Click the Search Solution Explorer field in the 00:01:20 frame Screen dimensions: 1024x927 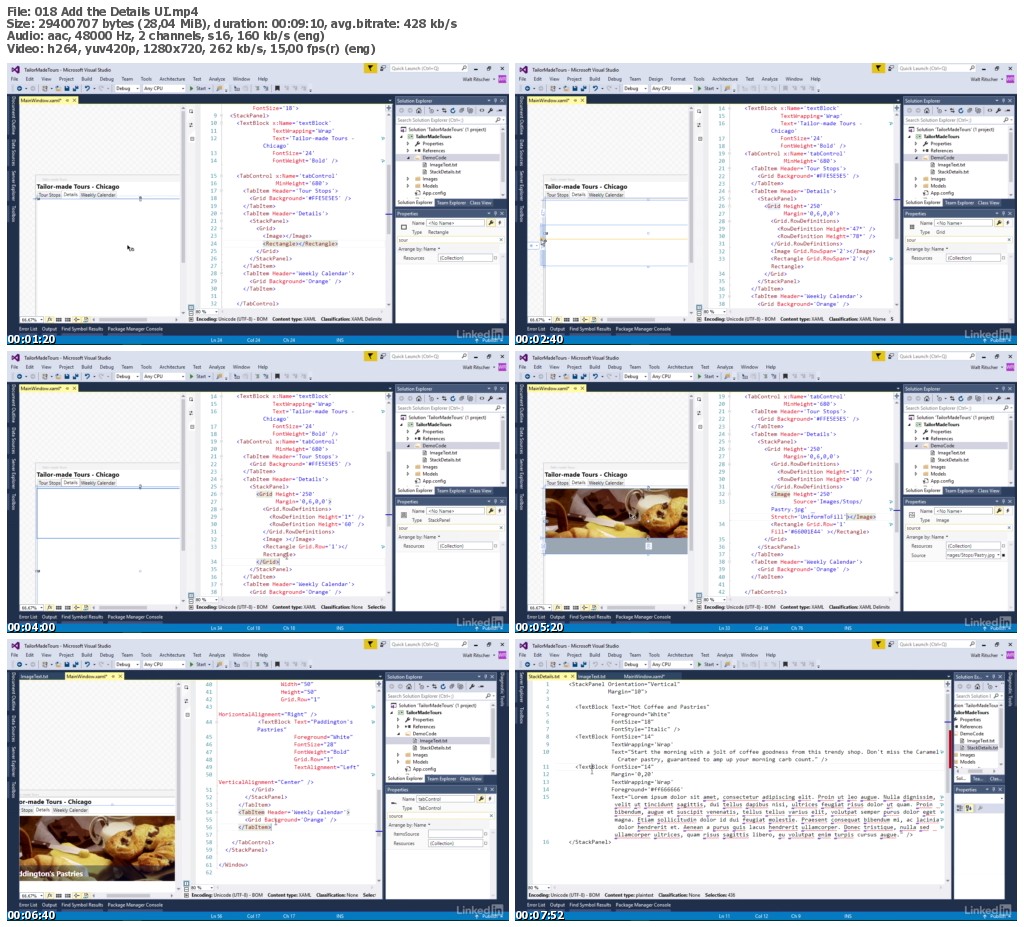point(450,120)
